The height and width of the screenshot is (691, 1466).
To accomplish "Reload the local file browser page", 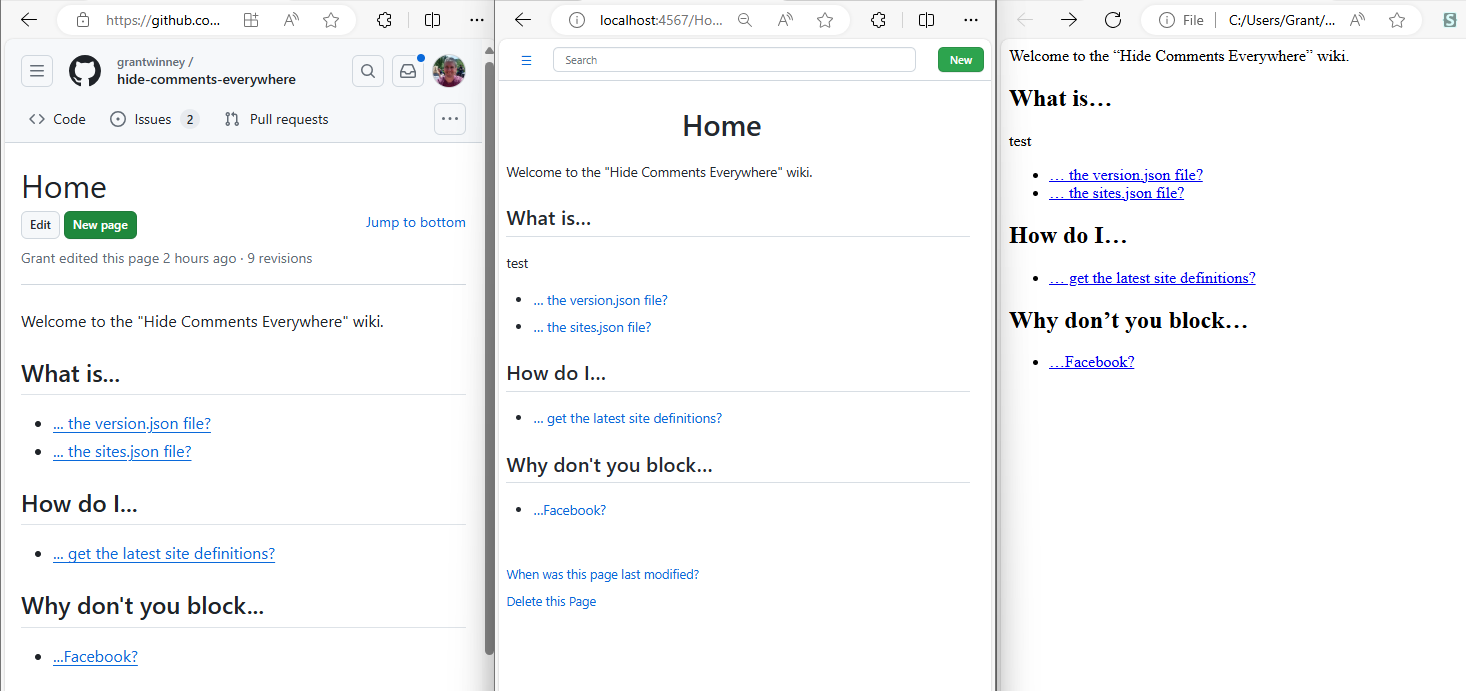I will point(1112,20).
